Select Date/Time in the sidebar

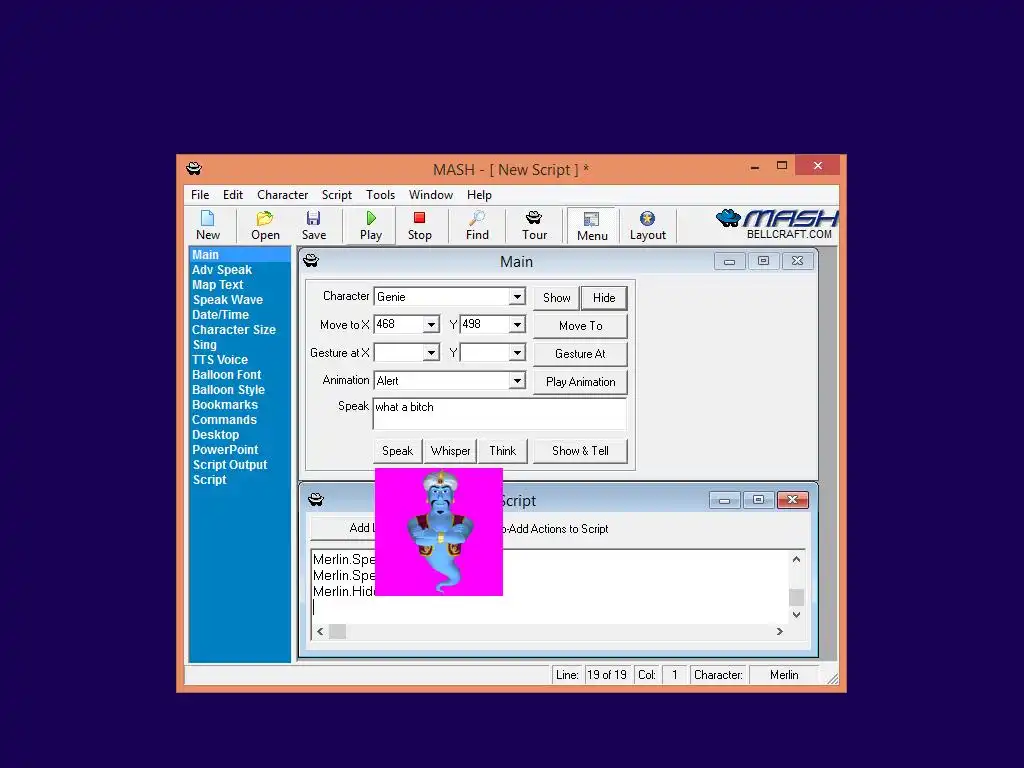pos(220,315)
